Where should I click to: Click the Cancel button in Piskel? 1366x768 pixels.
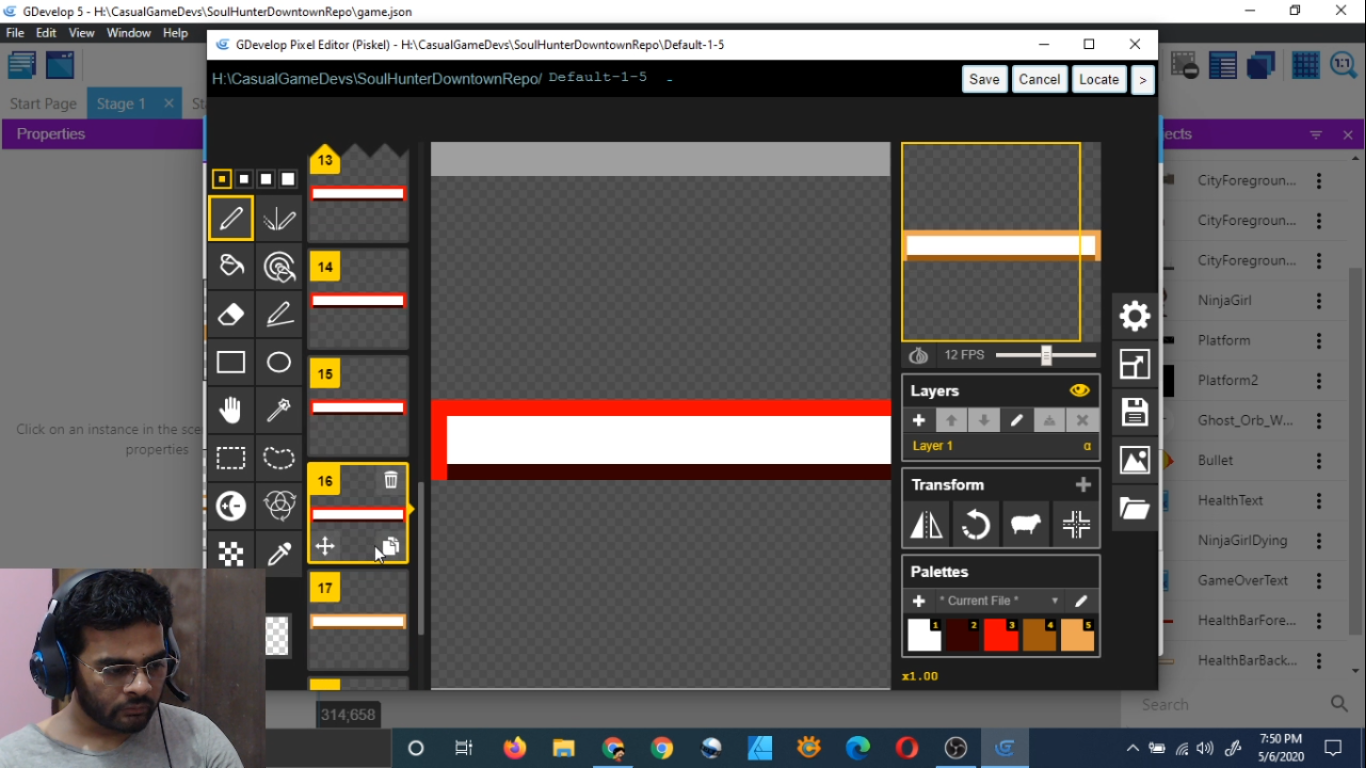[1039, 80]
